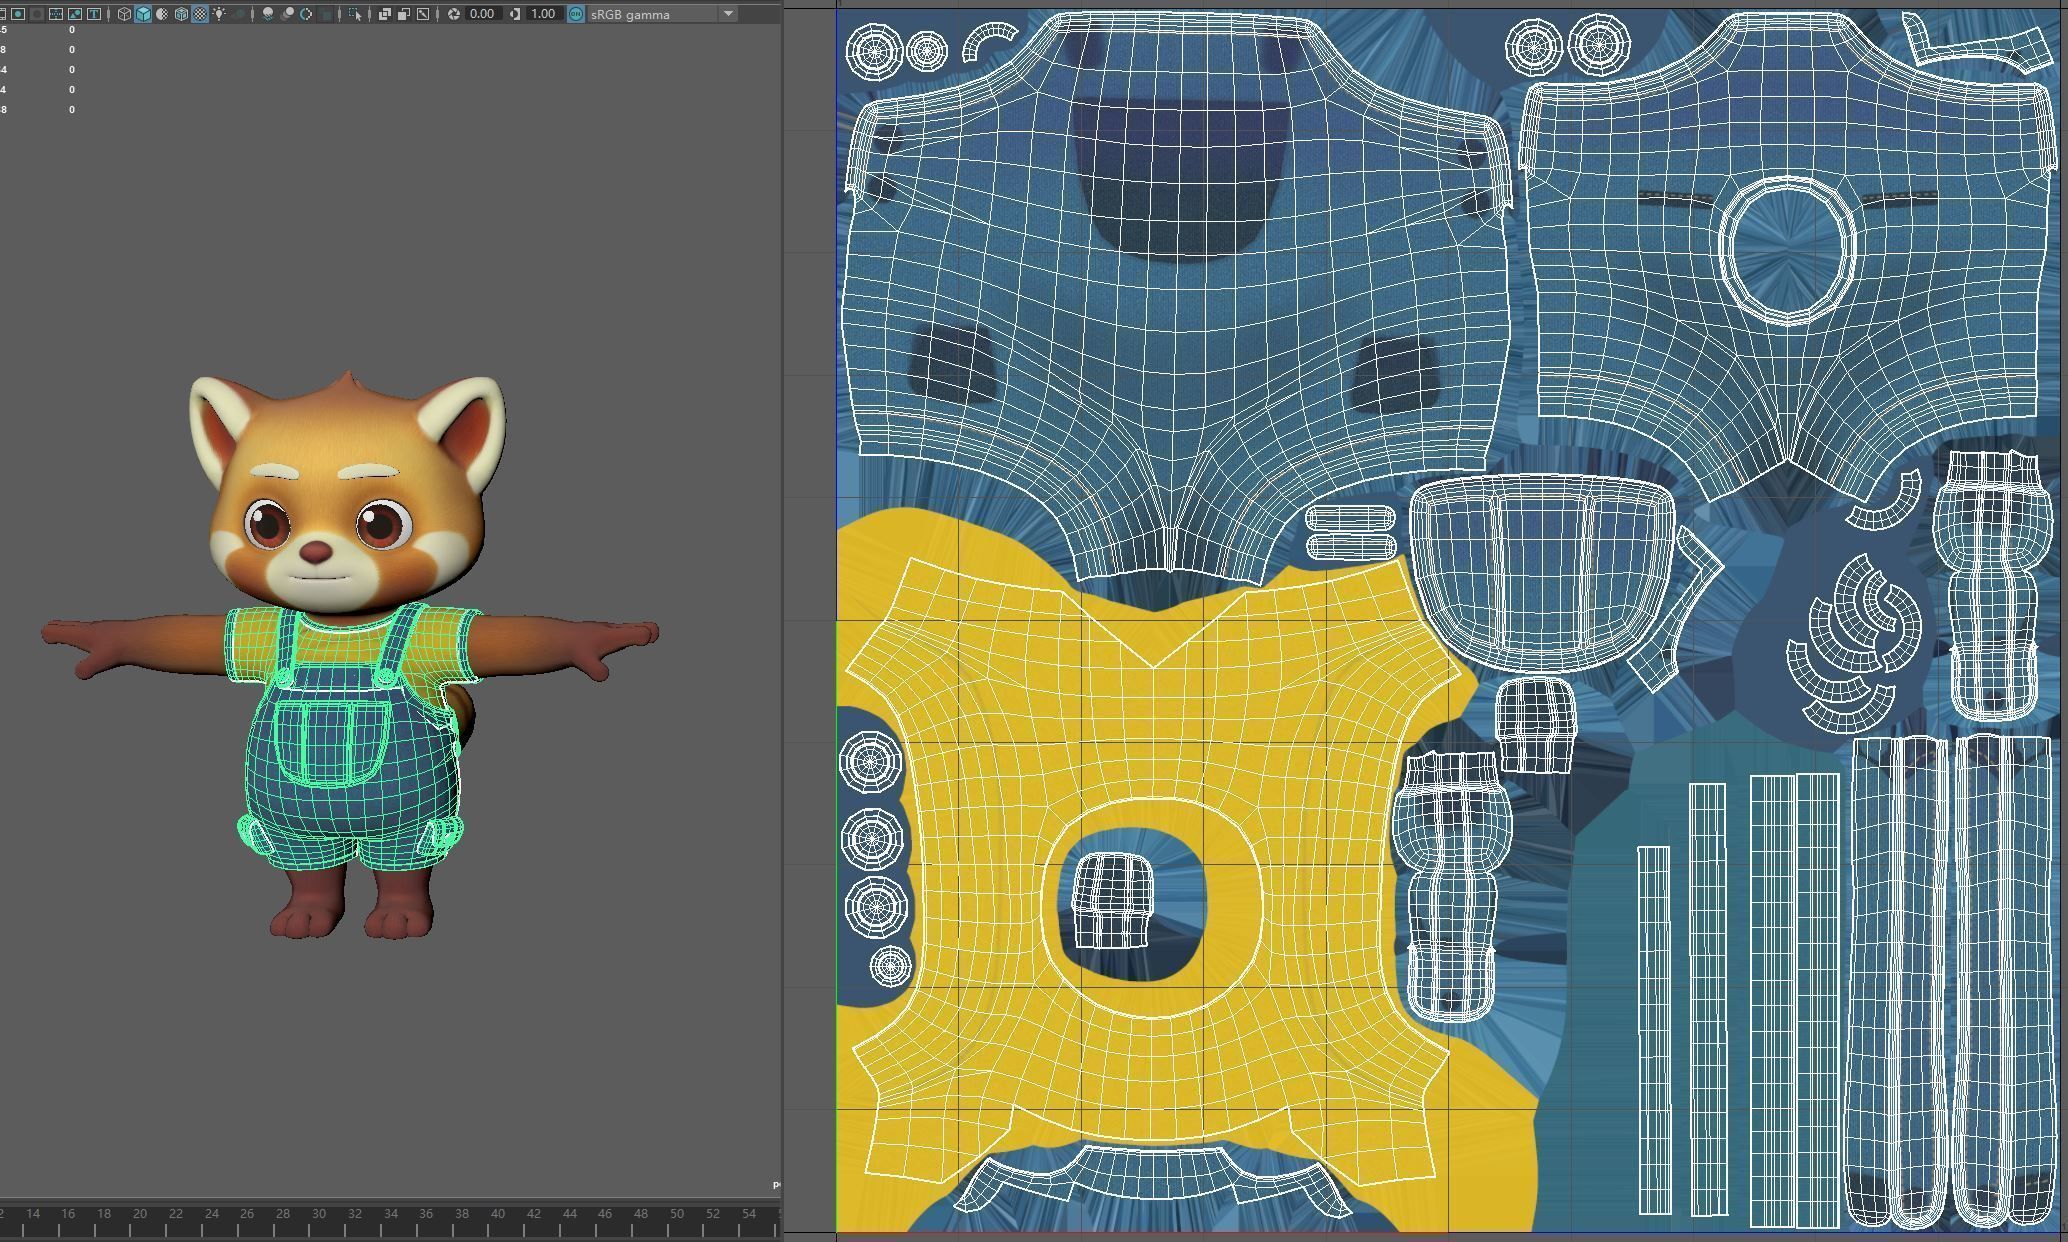
Task: Toggle the field chart icon
Action: coord(56,14)
